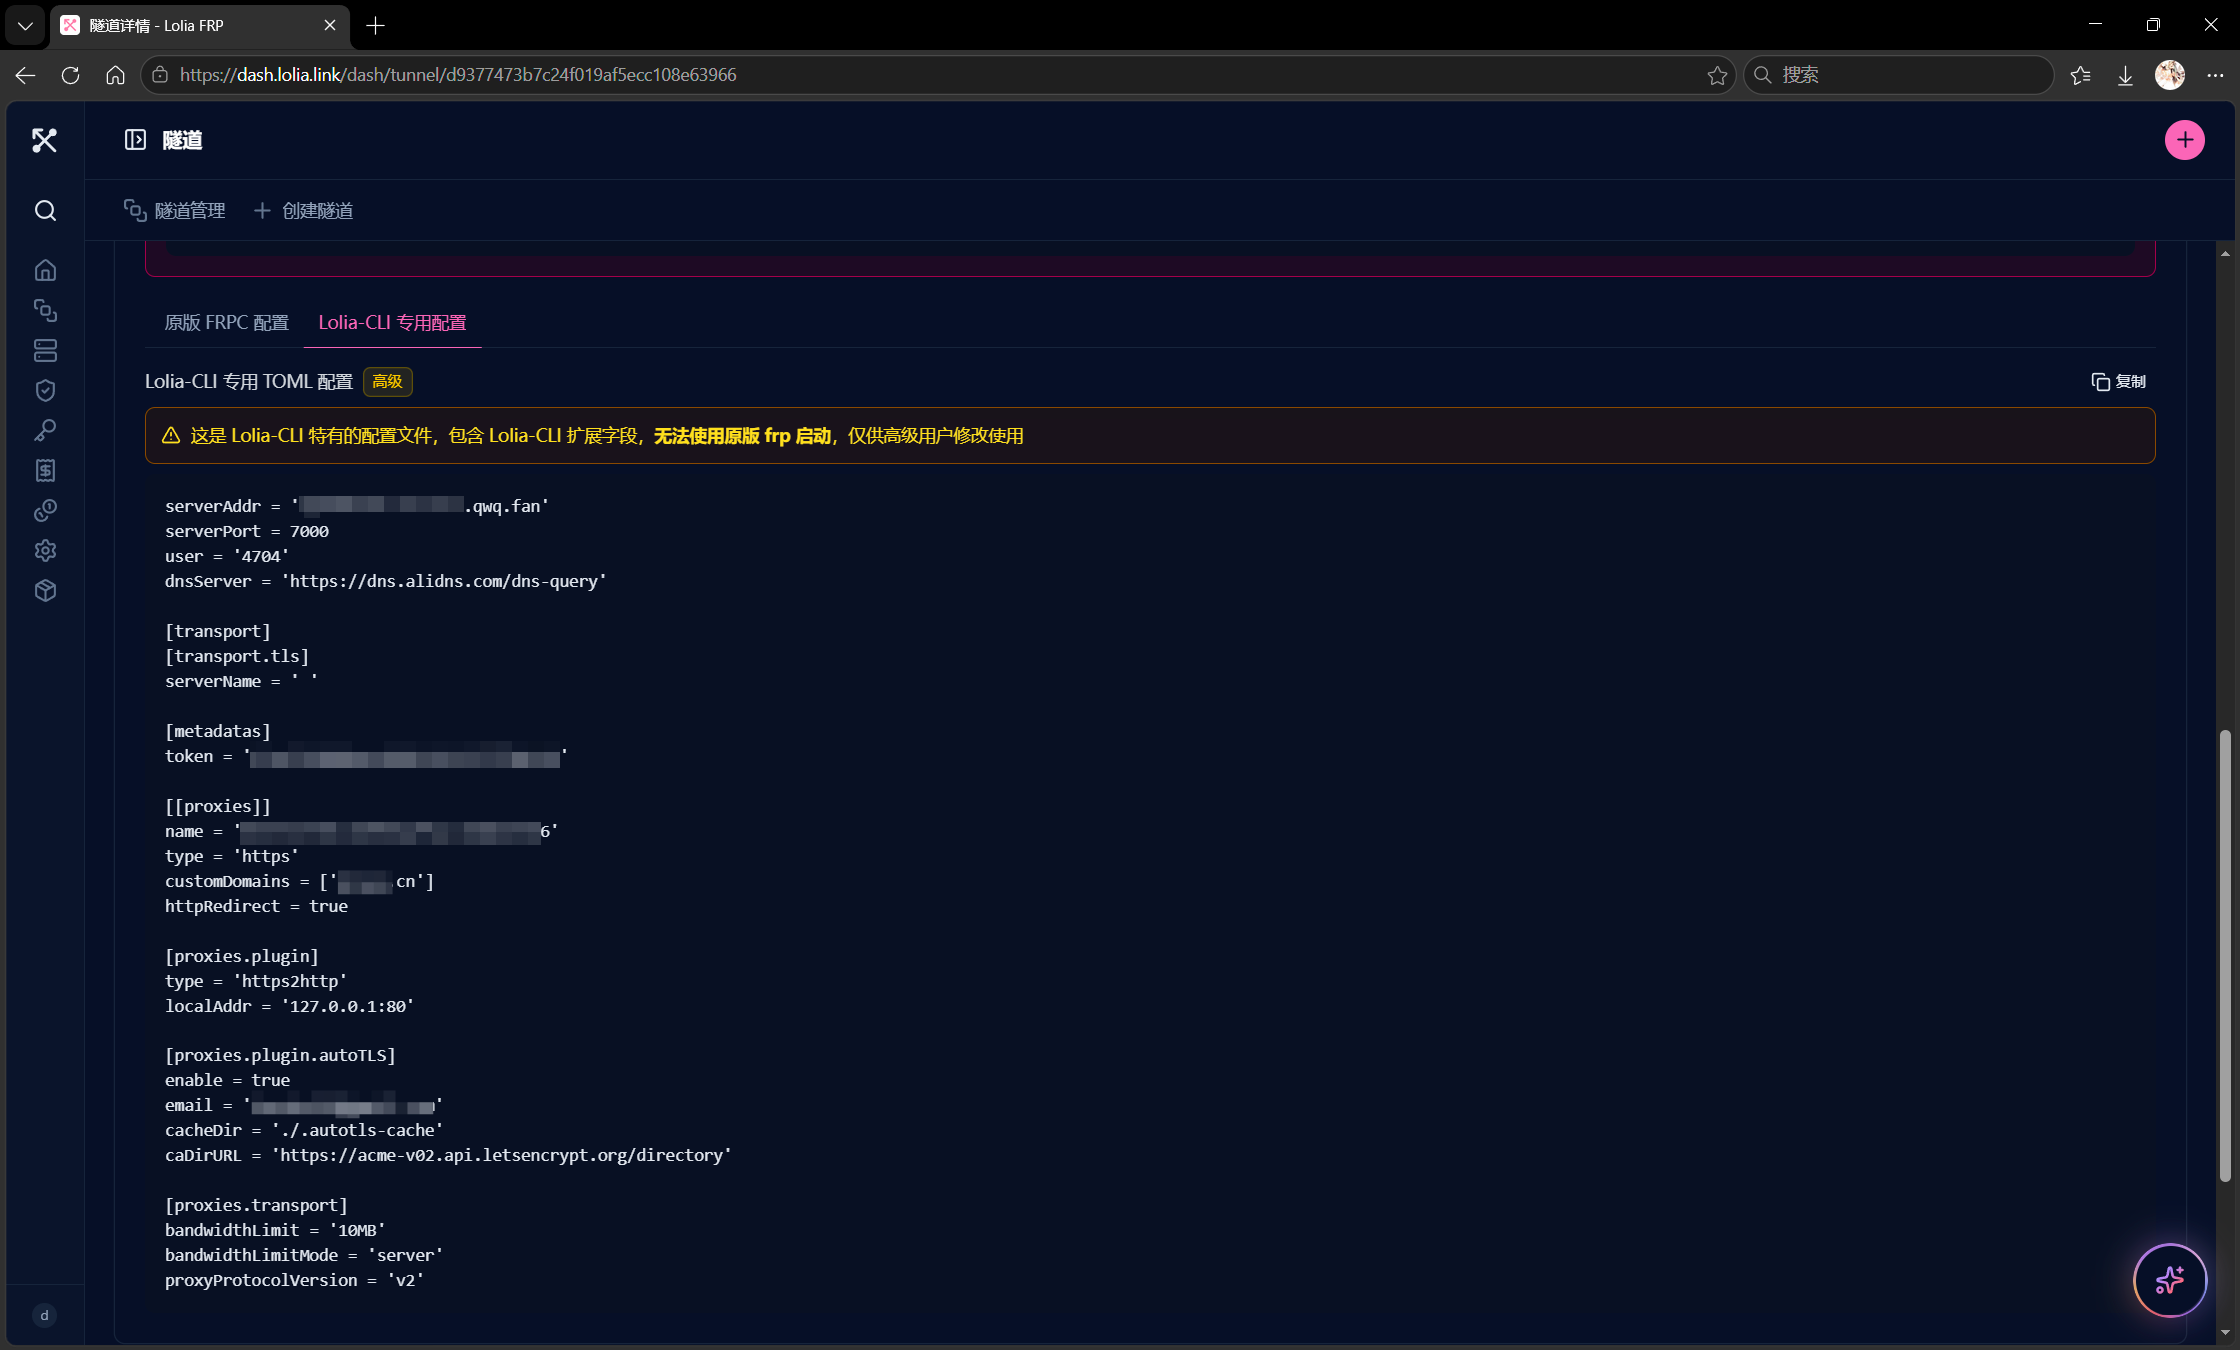Click the 高级 badge
The image size is (2240, 1350).
click(x=387, y=381)
